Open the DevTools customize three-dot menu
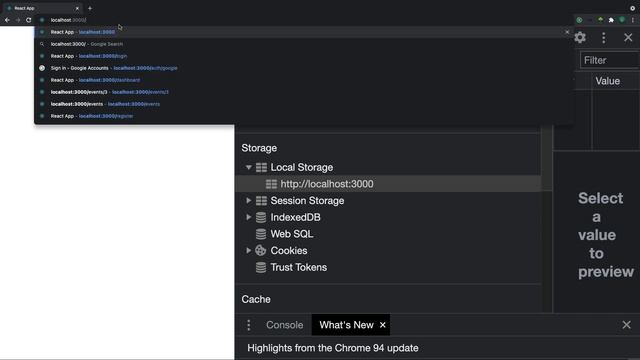This screenshot has height=360, width=640. pyautogui.click(x=604, y=38)
